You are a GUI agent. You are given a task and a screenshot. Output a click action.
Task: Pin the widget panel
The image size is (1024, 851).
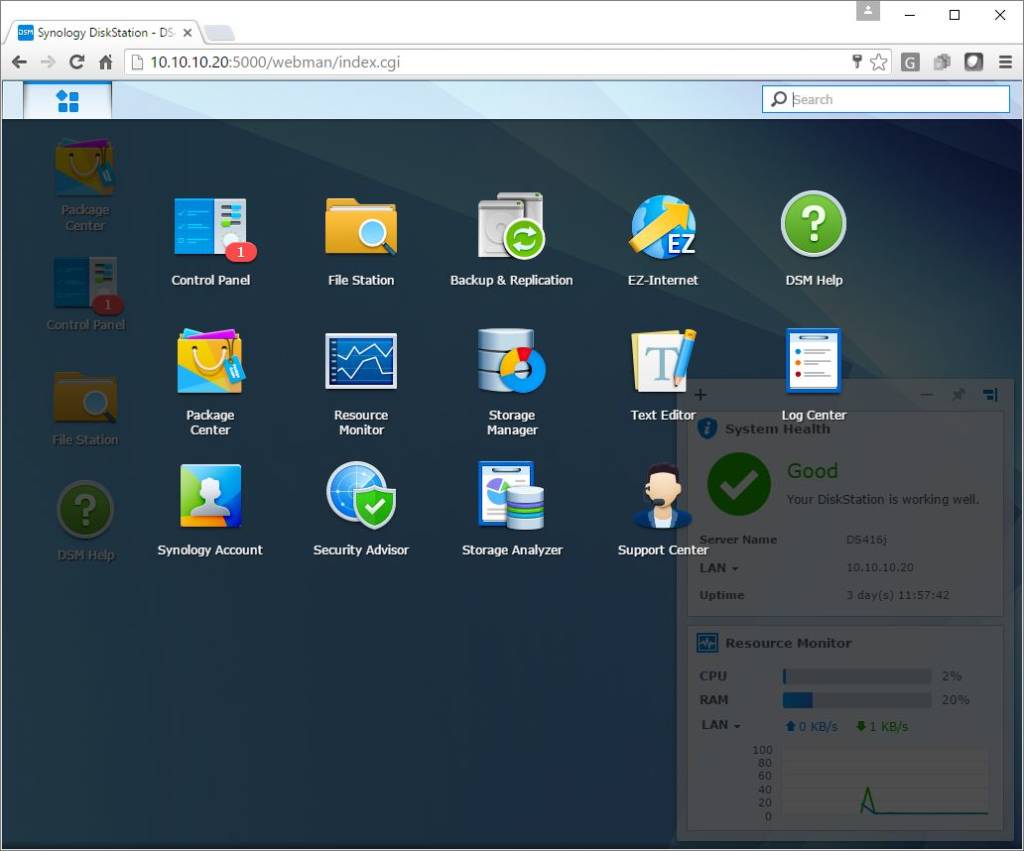point(958,395)
